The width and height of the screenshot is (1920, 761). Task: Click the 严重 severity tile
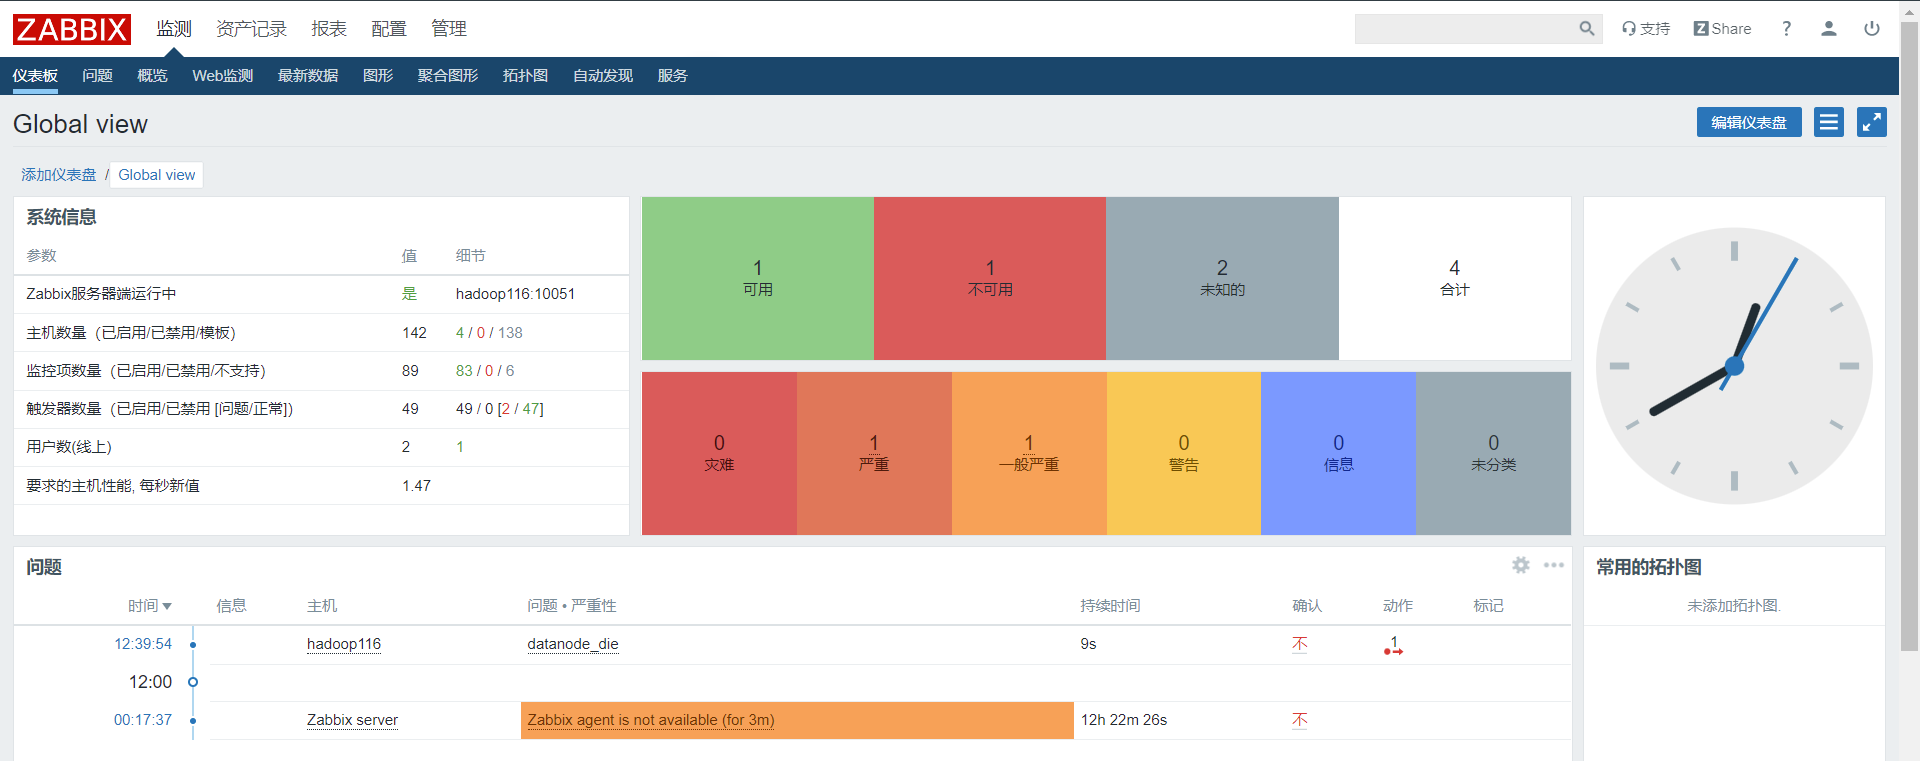[874, 453]
